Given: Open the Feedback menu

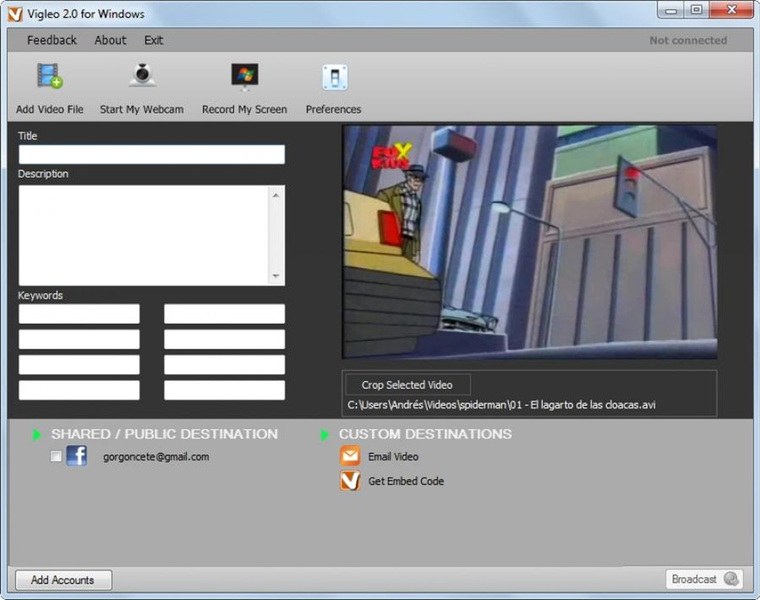Looking at the screenshot, I should pos(52,40).
